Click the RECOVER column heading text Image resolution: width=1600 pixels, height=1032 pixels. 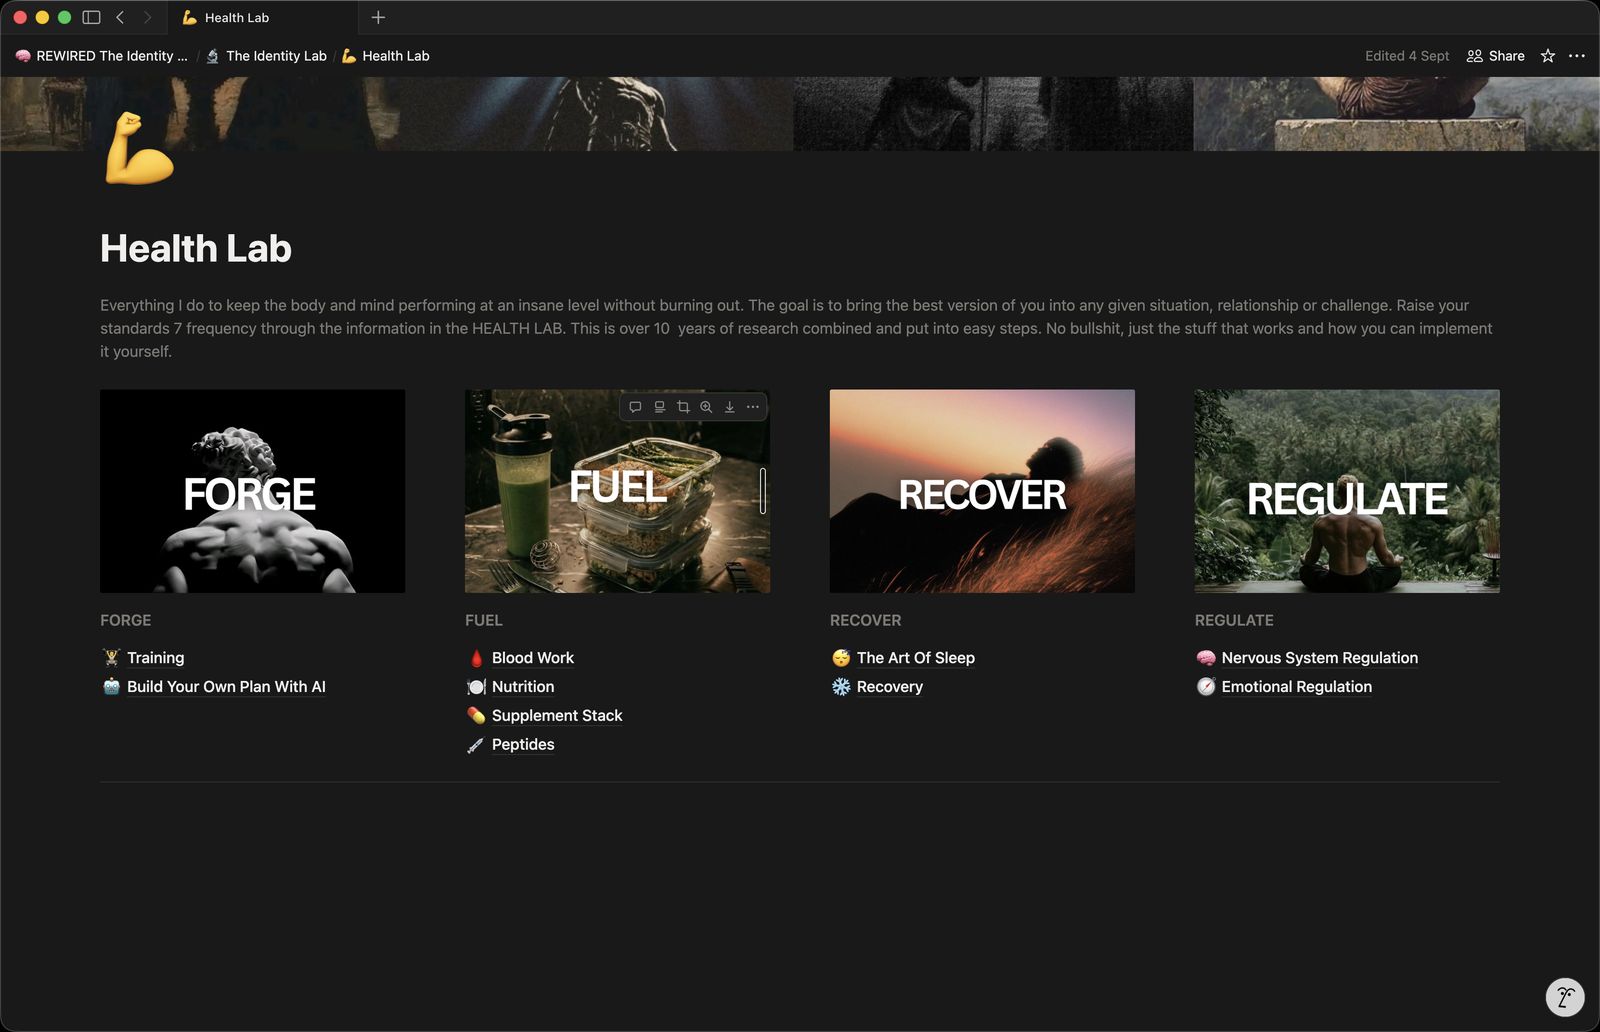[x=866, y=620]
